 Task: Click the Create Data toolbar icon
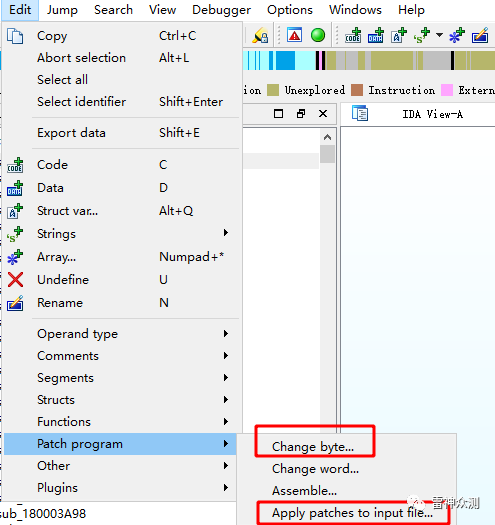pyautogui.click(x=375, y=35)
